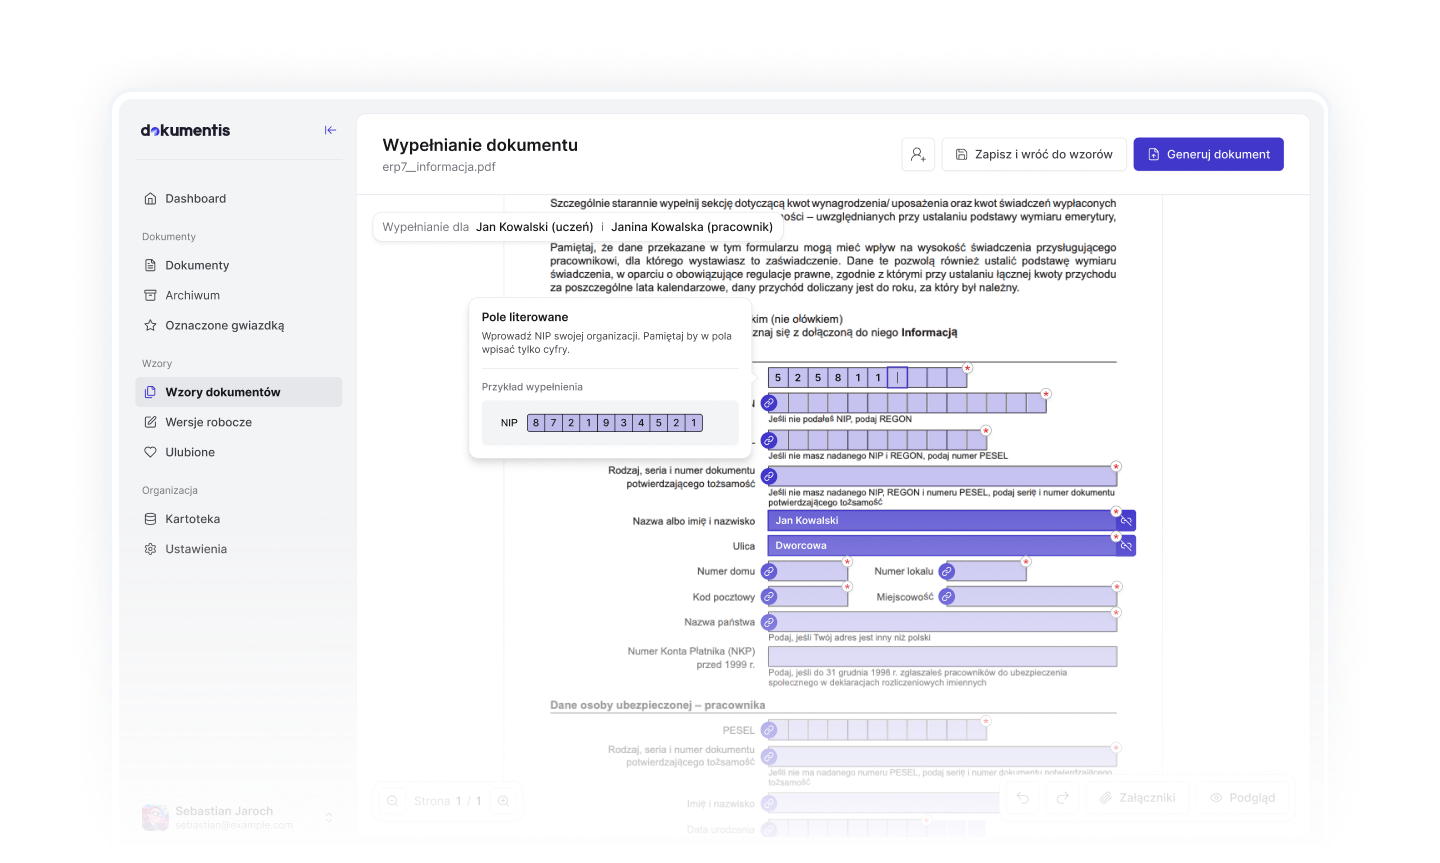Click link icon beside PESEL pracownika field

click(769, 730)
